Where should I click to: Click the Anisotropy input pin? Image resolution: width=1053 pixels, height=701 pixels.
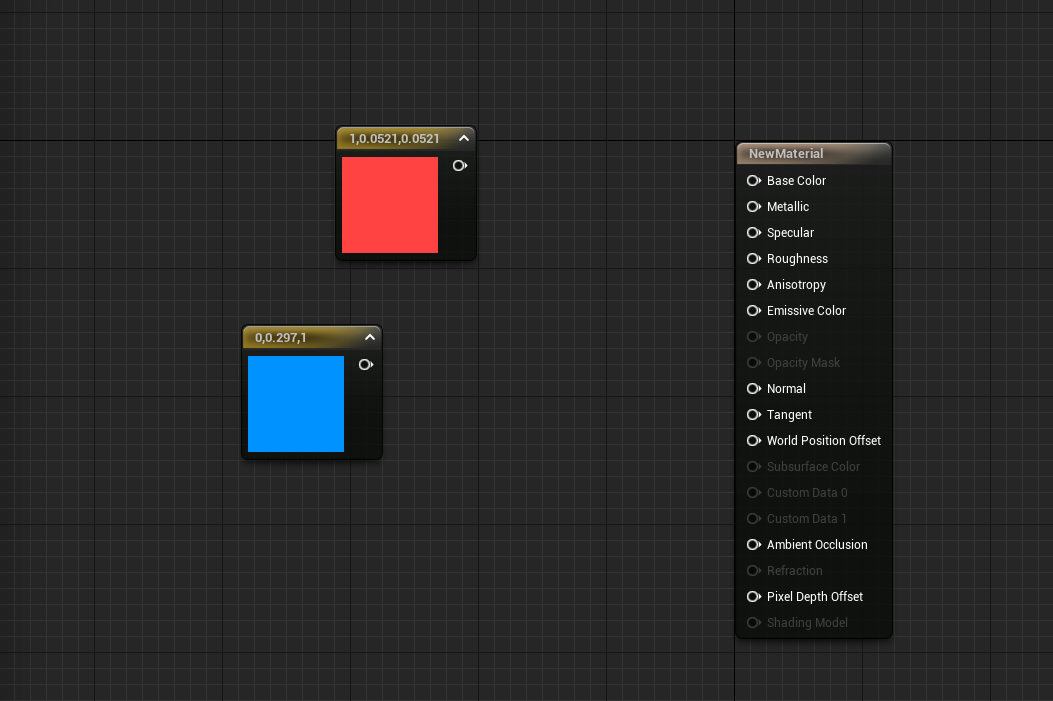(754, 285)
